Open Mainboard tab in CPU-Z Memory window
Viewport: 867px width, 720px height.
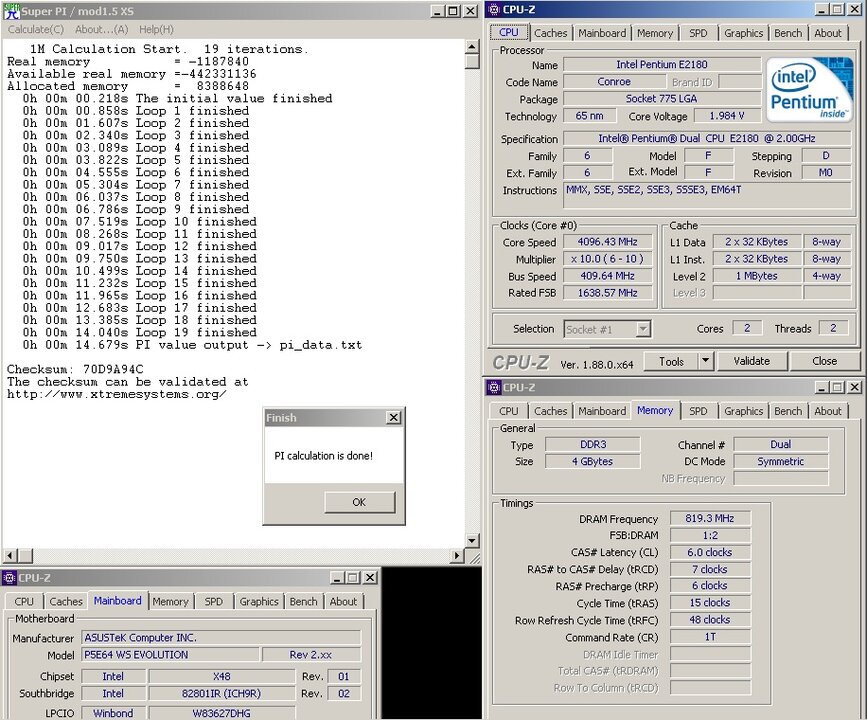602,411
